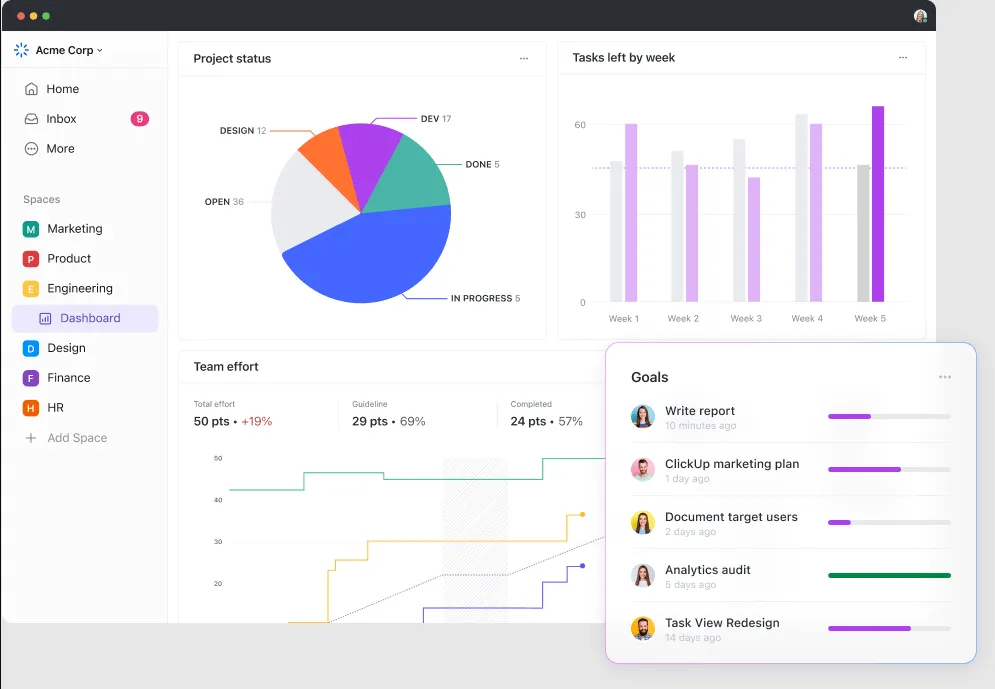The height and width of the screenshot is (689, 995).
Task: Click the light purple Week 1 bar
Action: click(x=631, y=213)
